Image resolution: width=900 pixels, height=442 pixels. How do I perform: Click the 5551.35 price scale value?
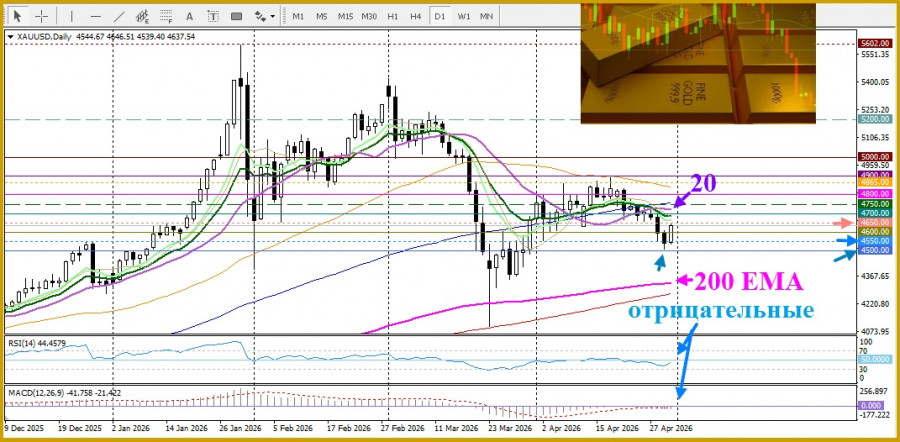click(x=874, y=54)
